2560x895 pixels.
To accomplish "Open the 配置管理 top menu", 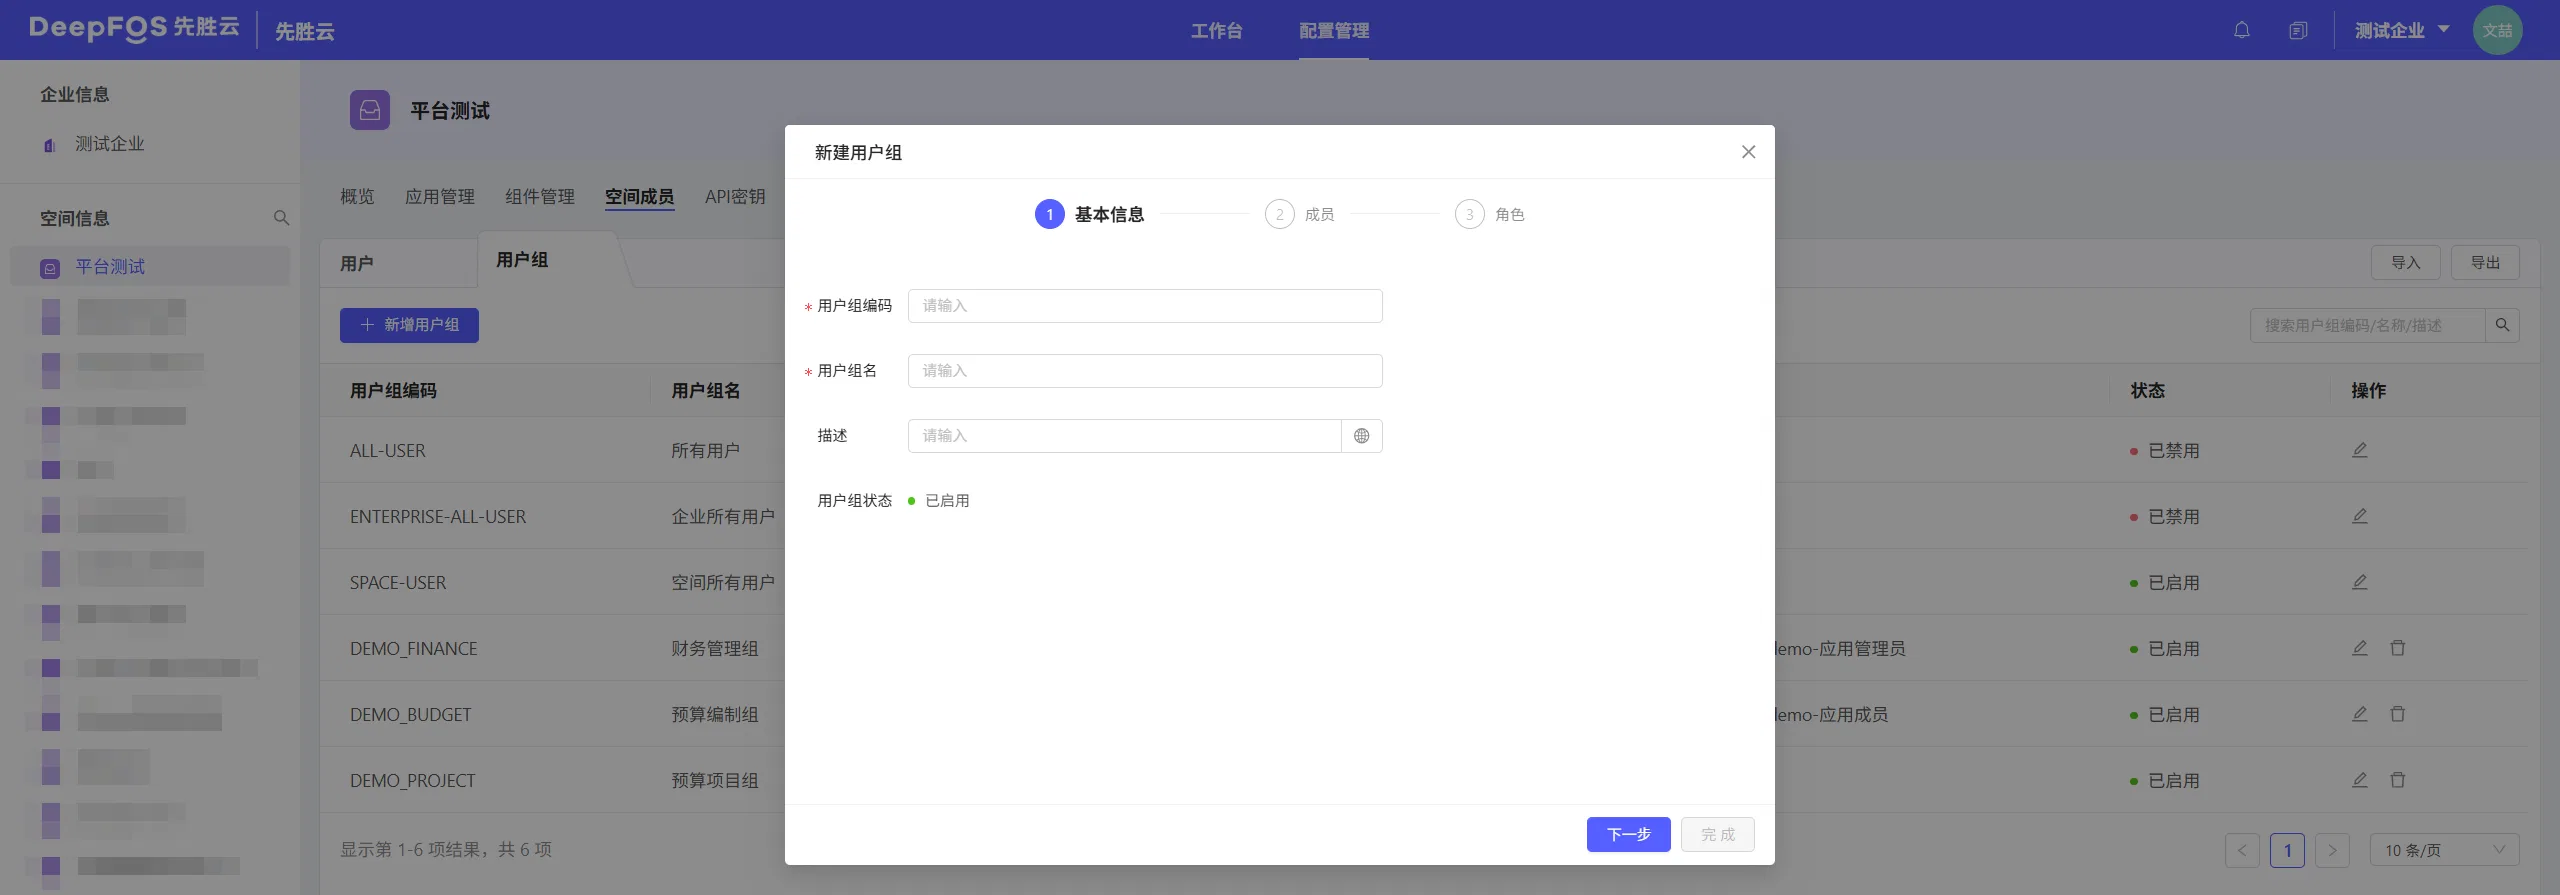I will (x=1334, y=31).
